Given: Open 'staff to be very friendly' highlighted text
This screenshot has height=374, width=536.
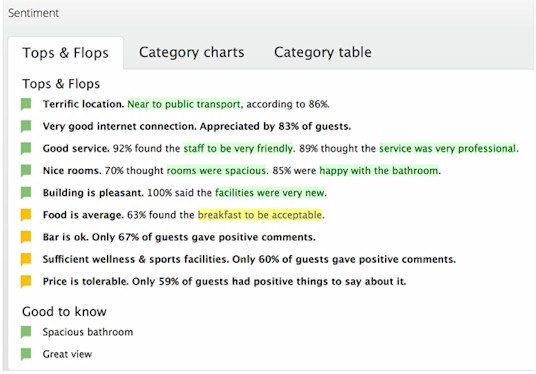Looking at the screenshot, I should [x=238, y=148].
